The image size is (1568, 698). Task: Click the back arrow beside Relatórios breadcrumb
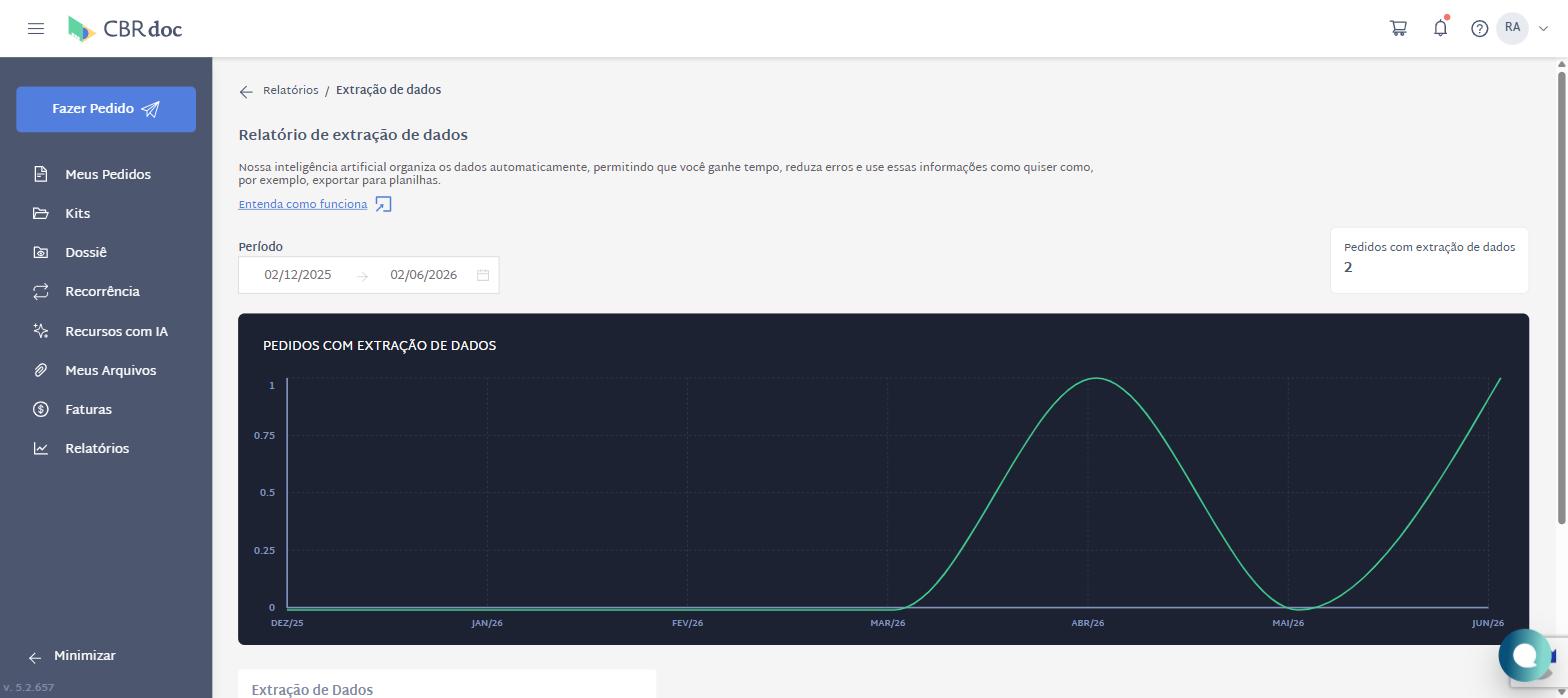[246, 91]
